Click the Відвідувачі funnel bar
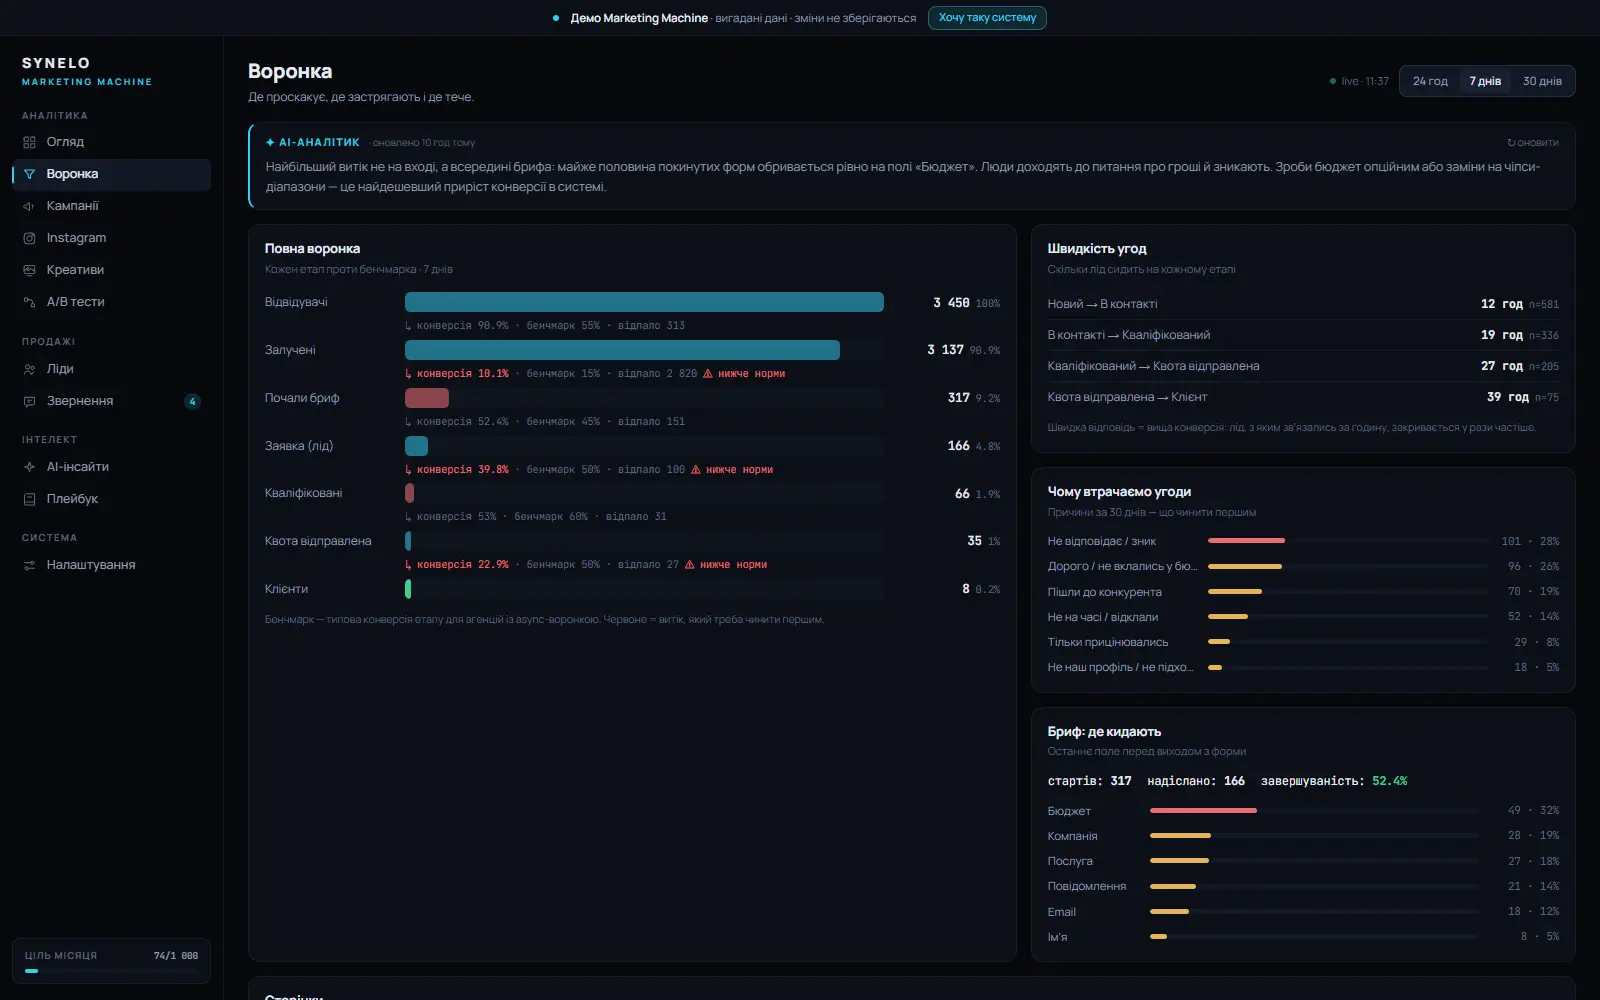The width and height of the screenshot is (1600, 1000). coord(644,302)
